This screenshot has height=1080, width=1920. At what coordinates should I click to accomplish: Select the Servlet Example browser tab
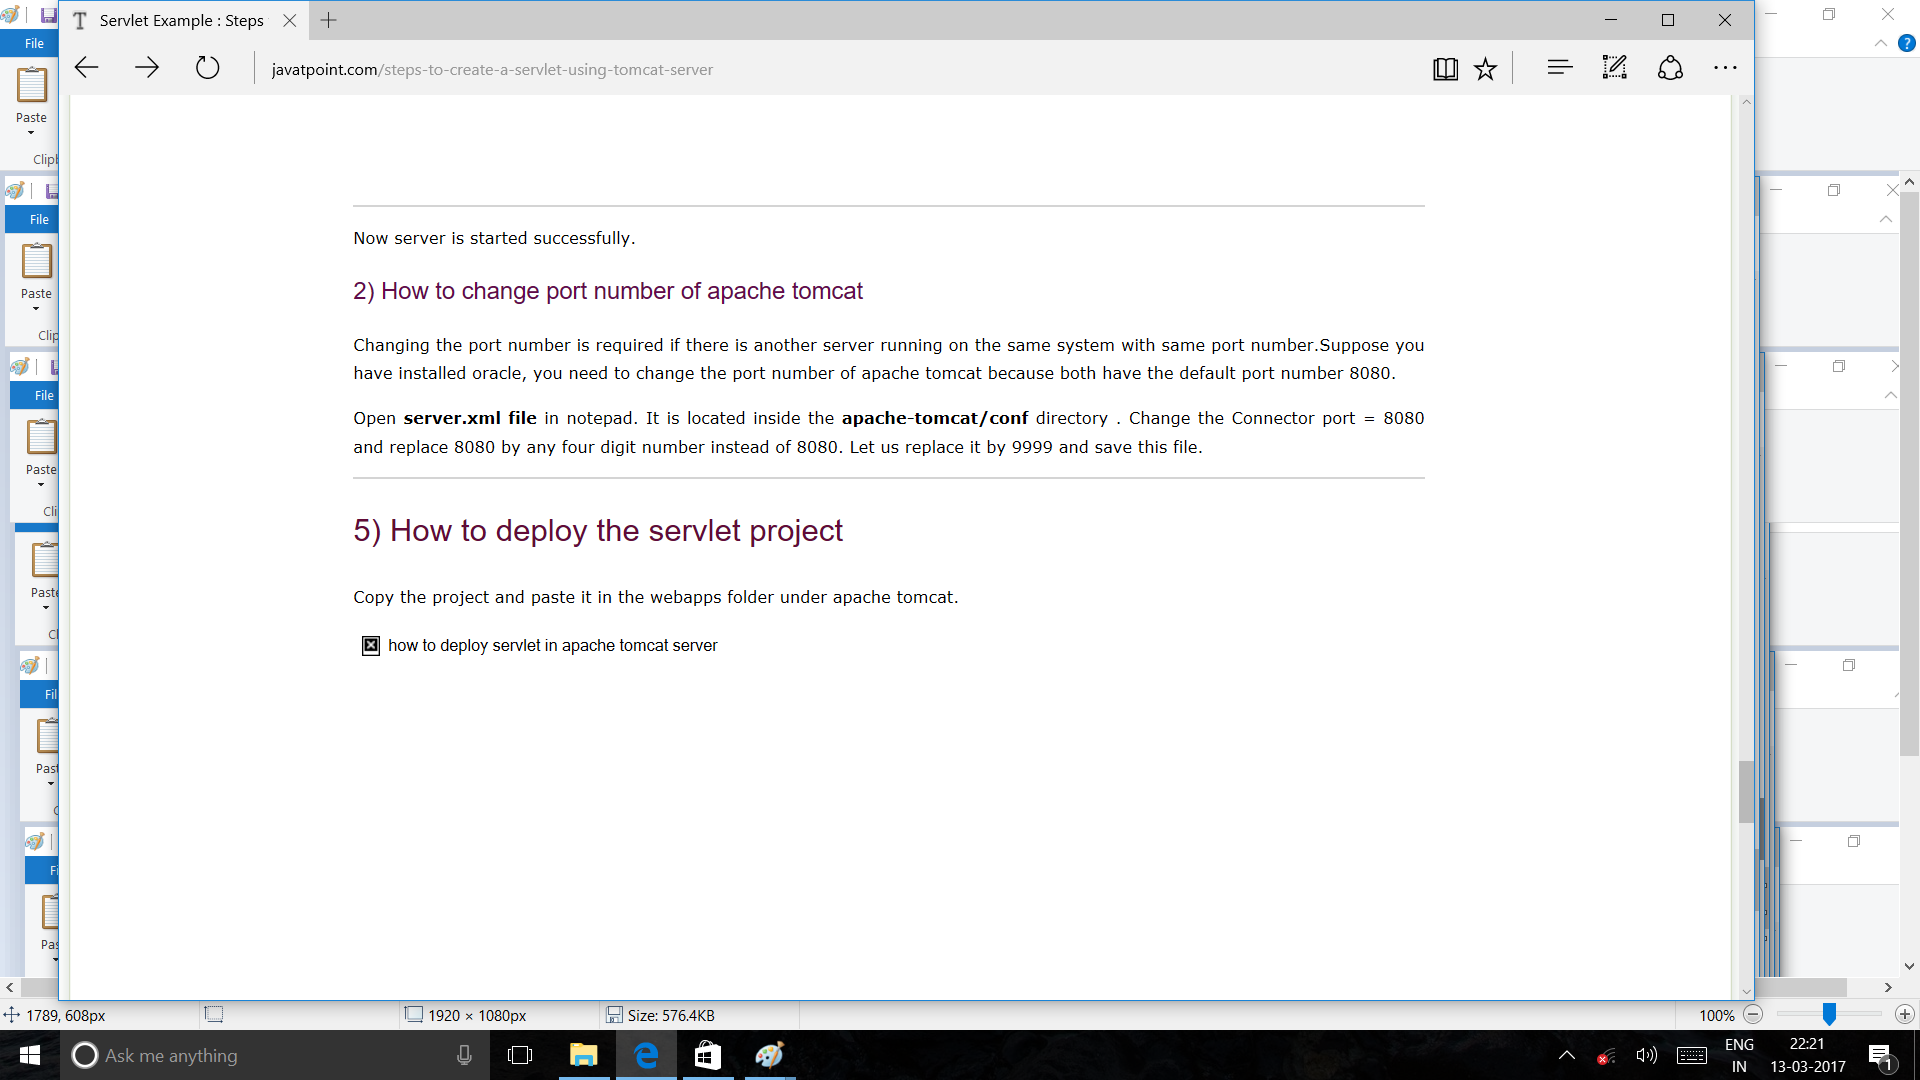point(180,20)
